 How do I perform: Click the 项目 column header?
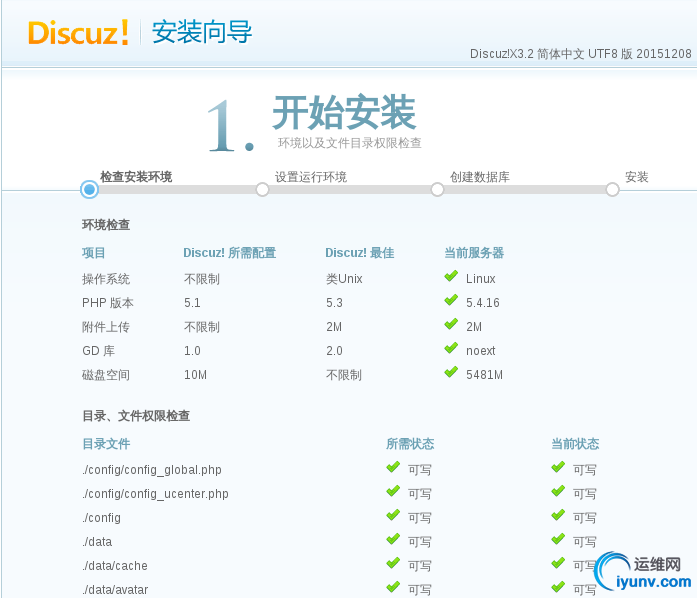[94, 253]
